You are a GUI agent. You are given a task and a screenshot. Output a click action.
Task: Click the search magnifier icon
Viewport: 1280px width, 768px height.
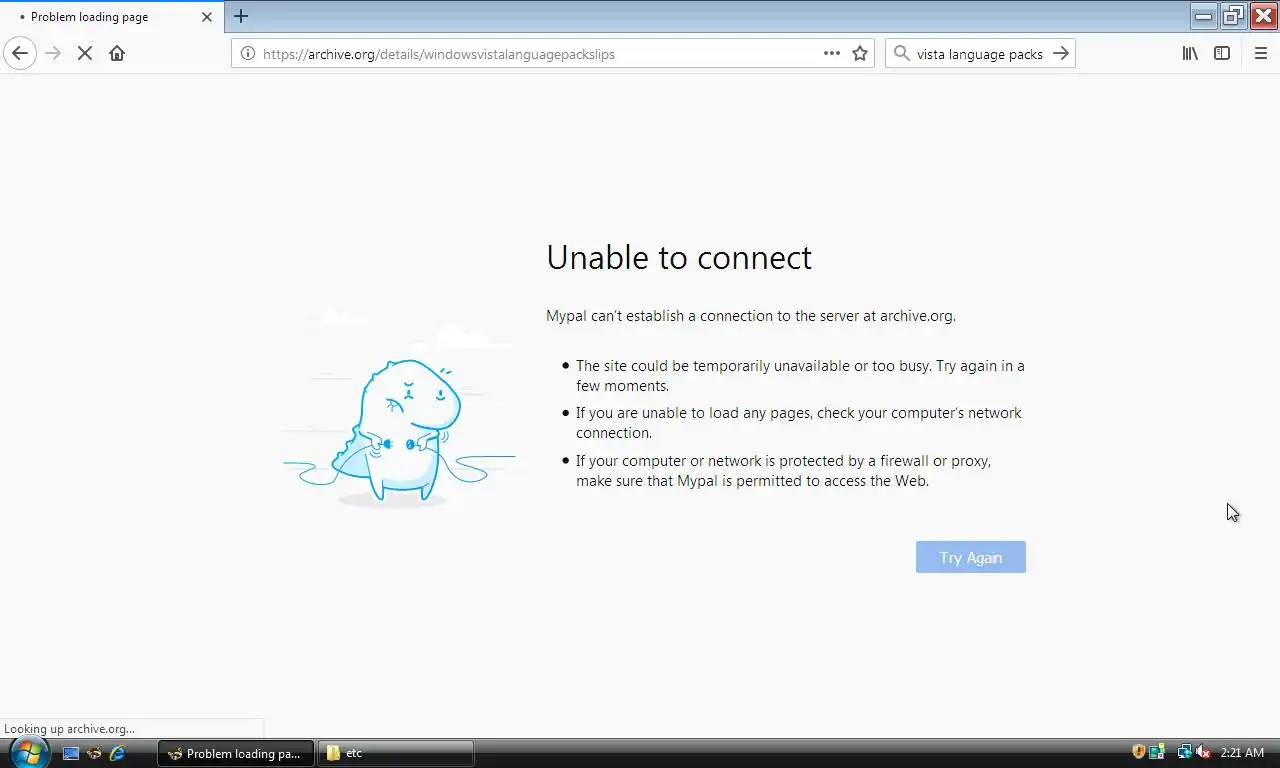[x=901, y=53]
